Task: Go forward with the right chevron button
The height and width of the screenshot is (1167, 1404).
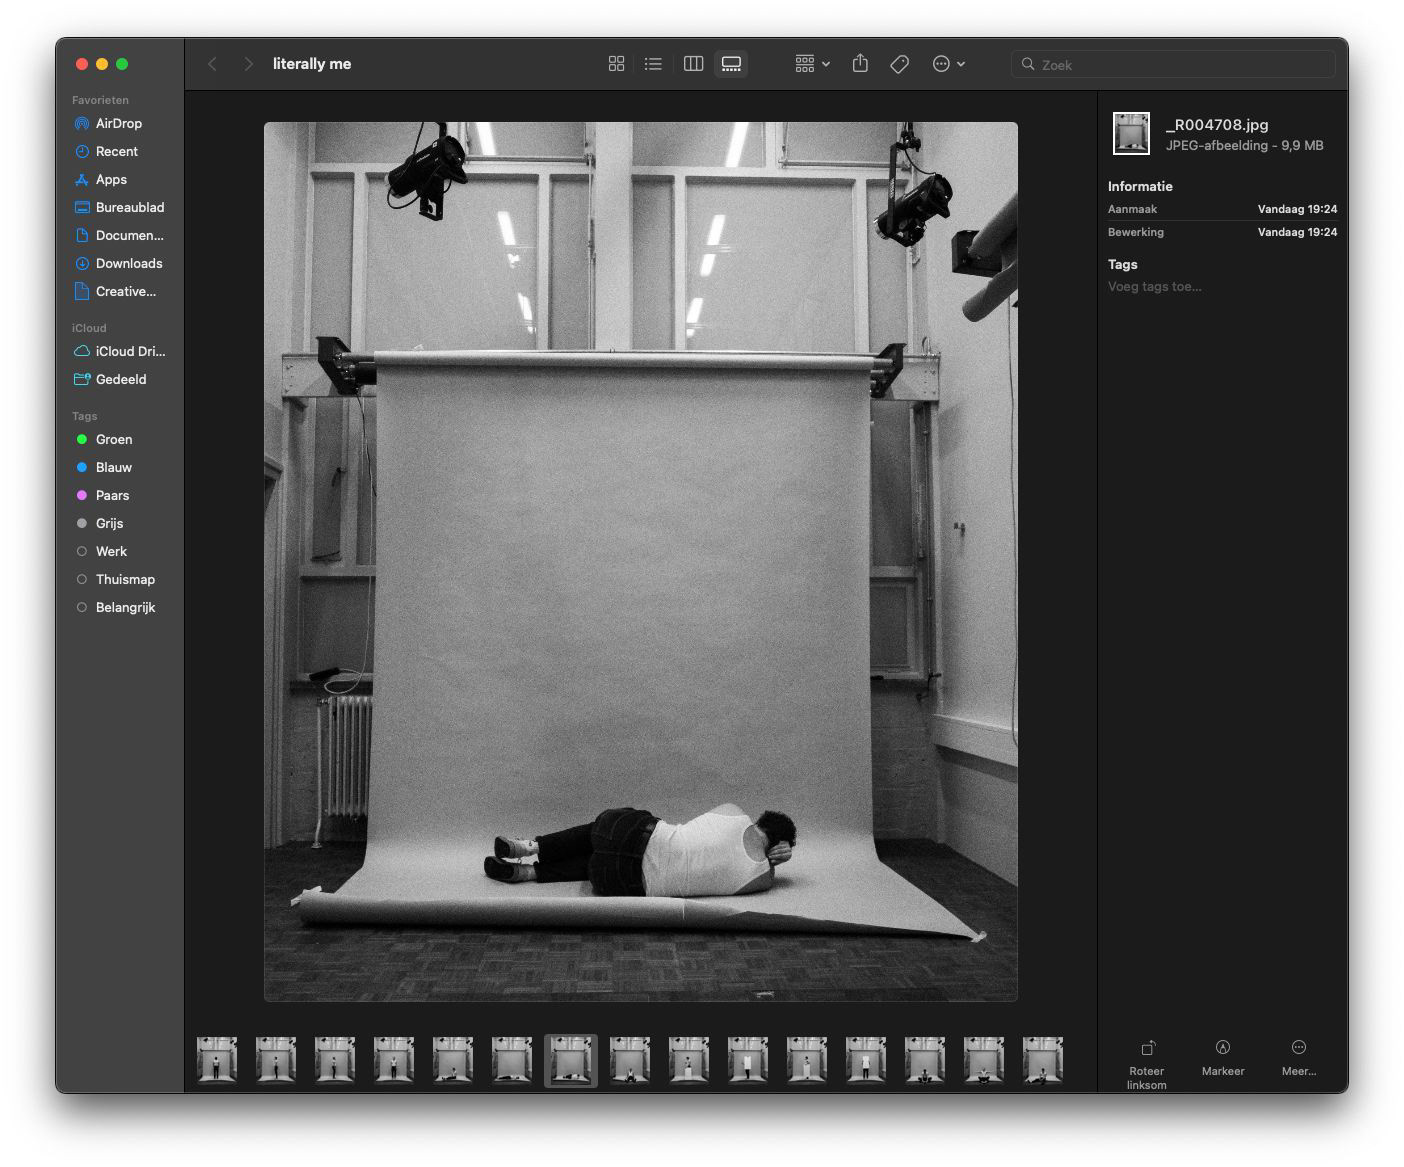Action: coord(248,64)
